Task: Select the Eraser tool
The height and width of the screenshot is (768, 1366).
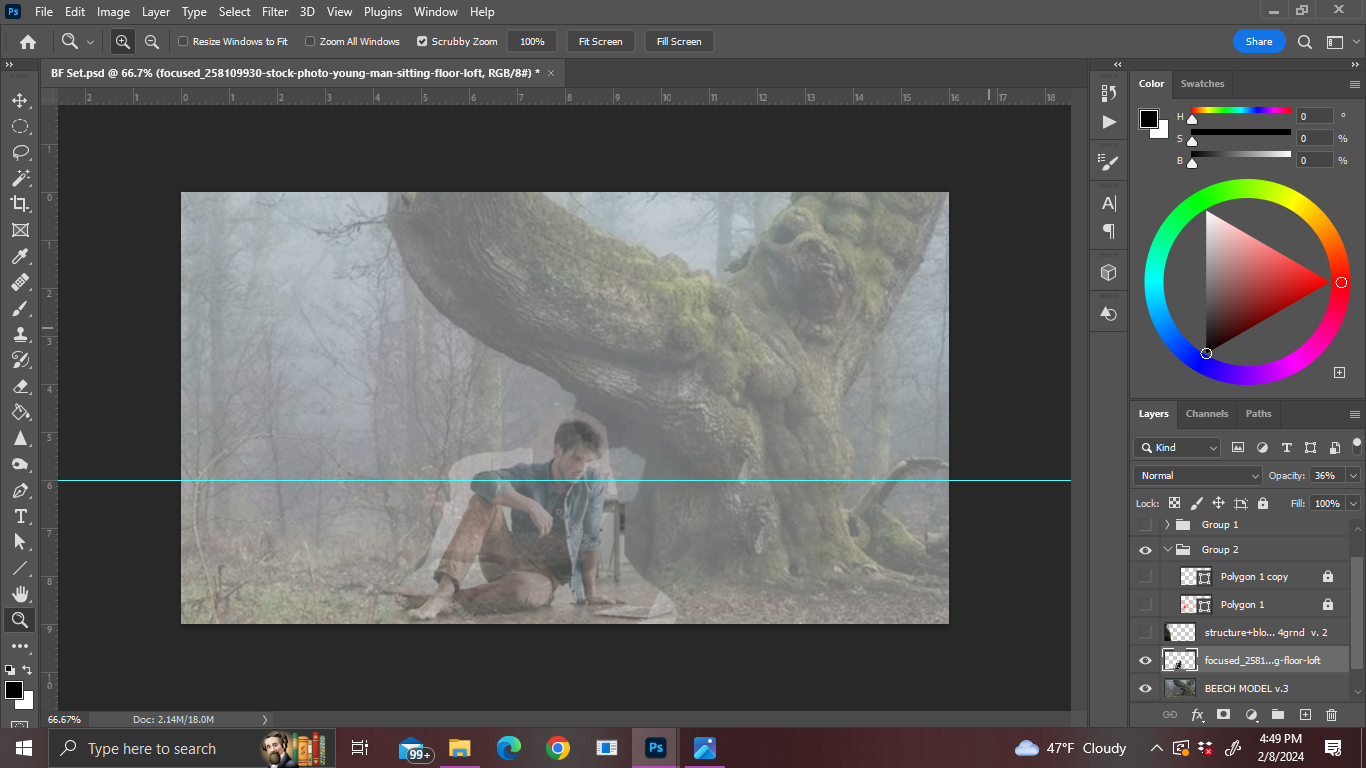Action: tap(20, 386)
